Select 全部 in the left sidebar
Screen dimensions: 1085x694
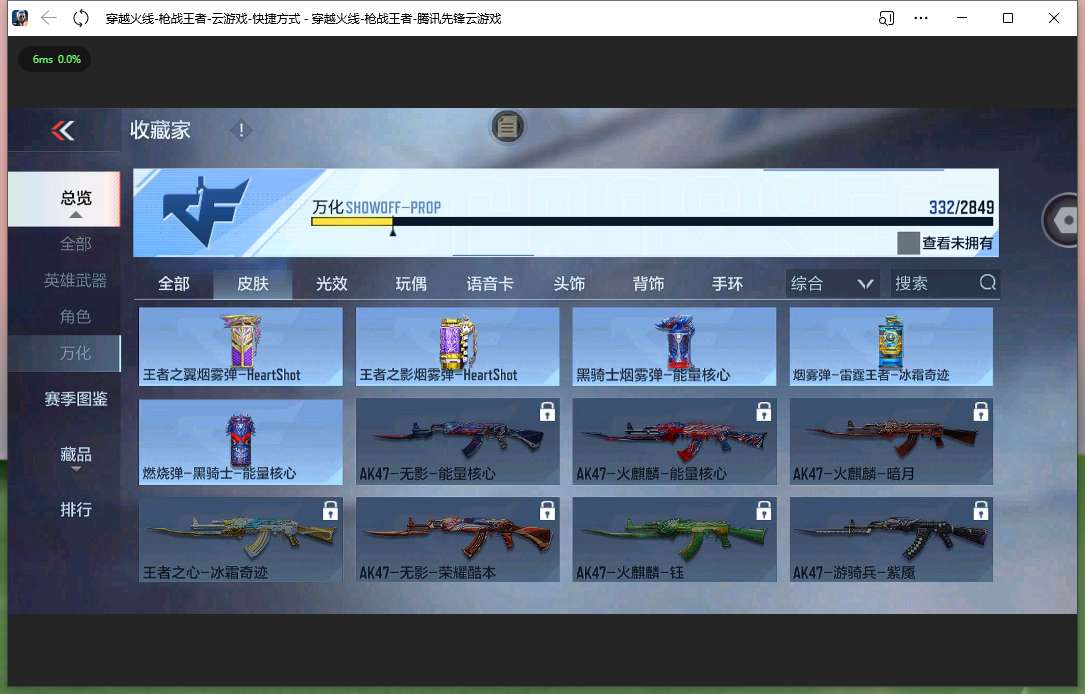(75, 244)
